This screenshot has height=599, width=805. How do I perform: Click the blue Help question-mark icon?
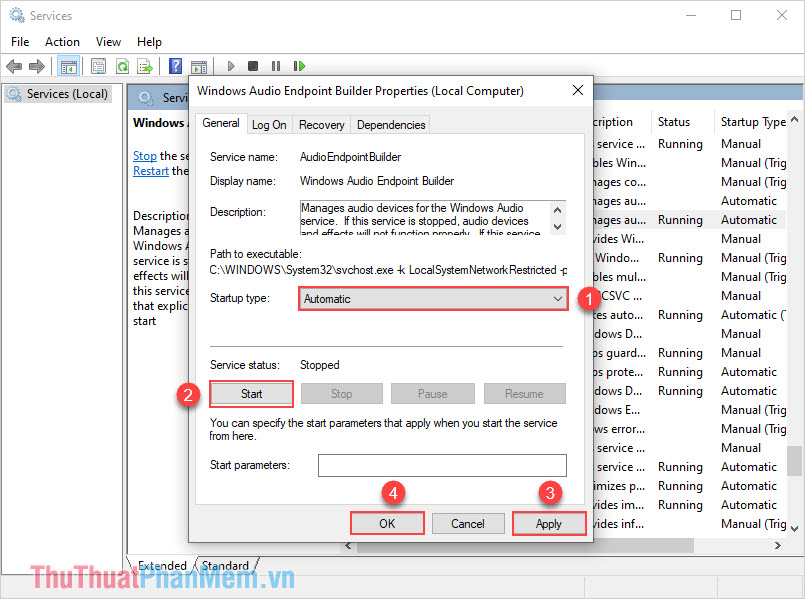(x=176, y=66)
